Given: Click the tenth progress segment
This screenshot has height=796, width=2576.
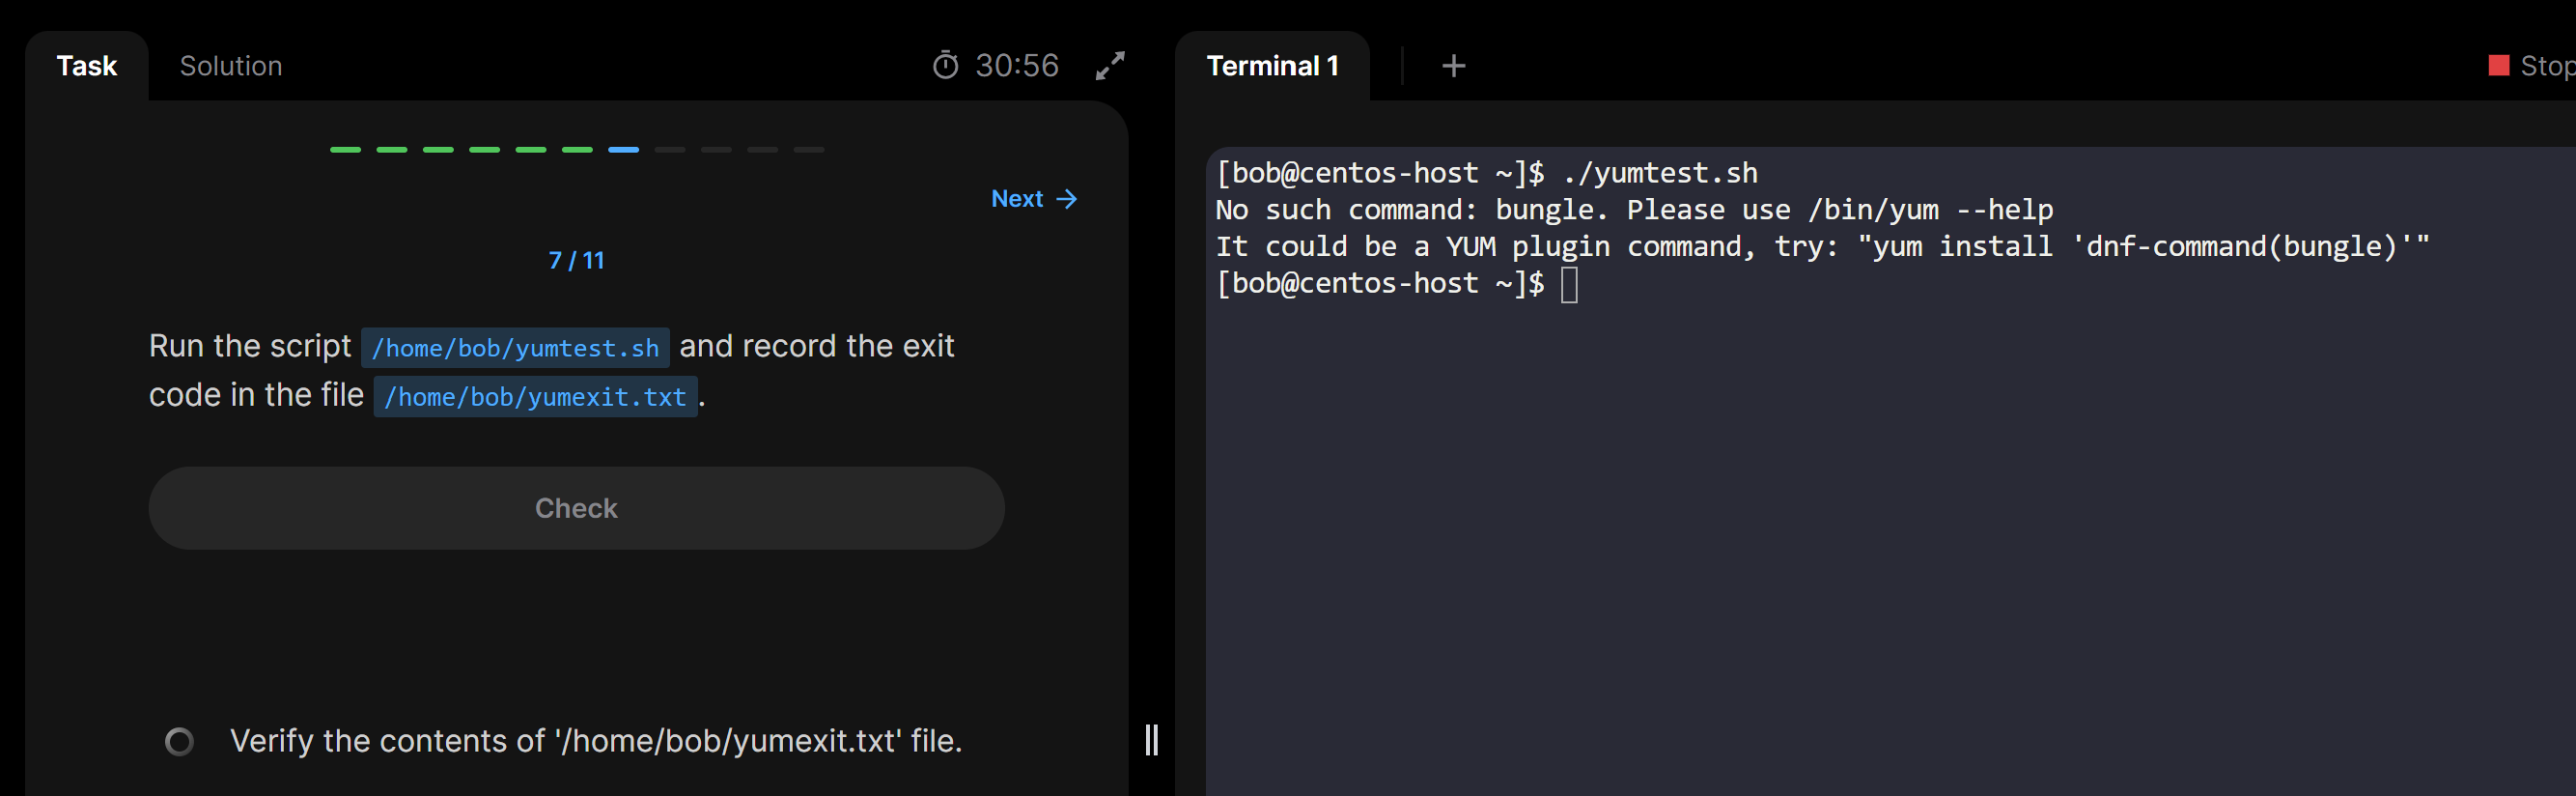Looking at the screenshot, I should (x=762, y=150).
